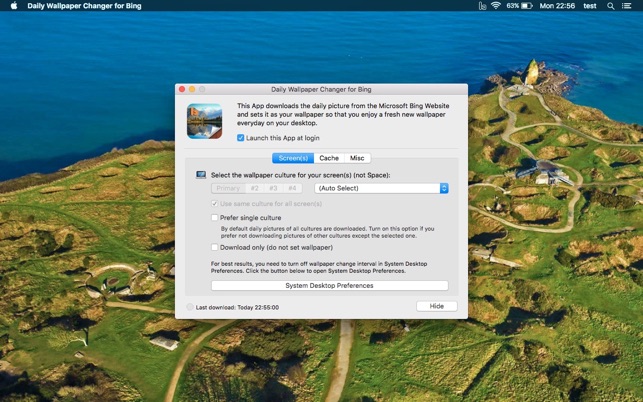Switch to the Misc tab

(357, 158)
